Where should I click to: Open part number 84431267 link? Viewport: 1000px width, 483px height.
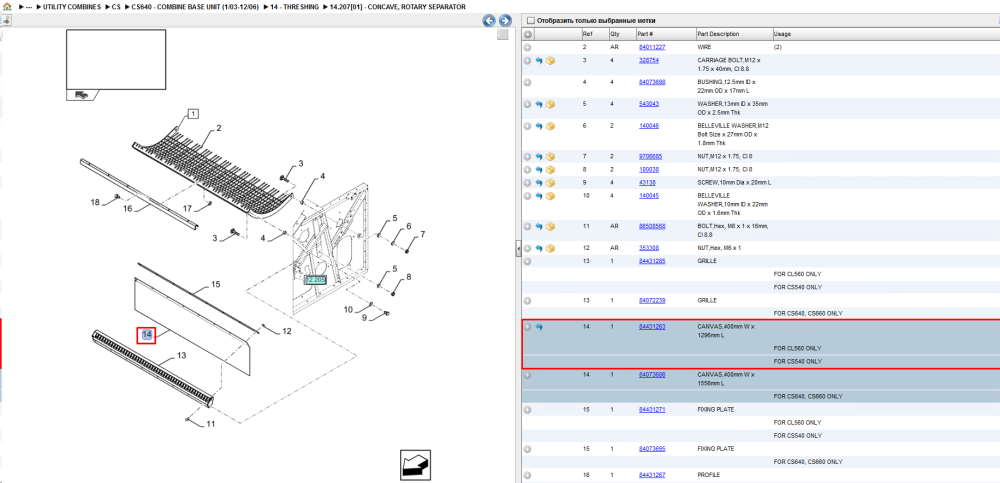coord(652,475)
